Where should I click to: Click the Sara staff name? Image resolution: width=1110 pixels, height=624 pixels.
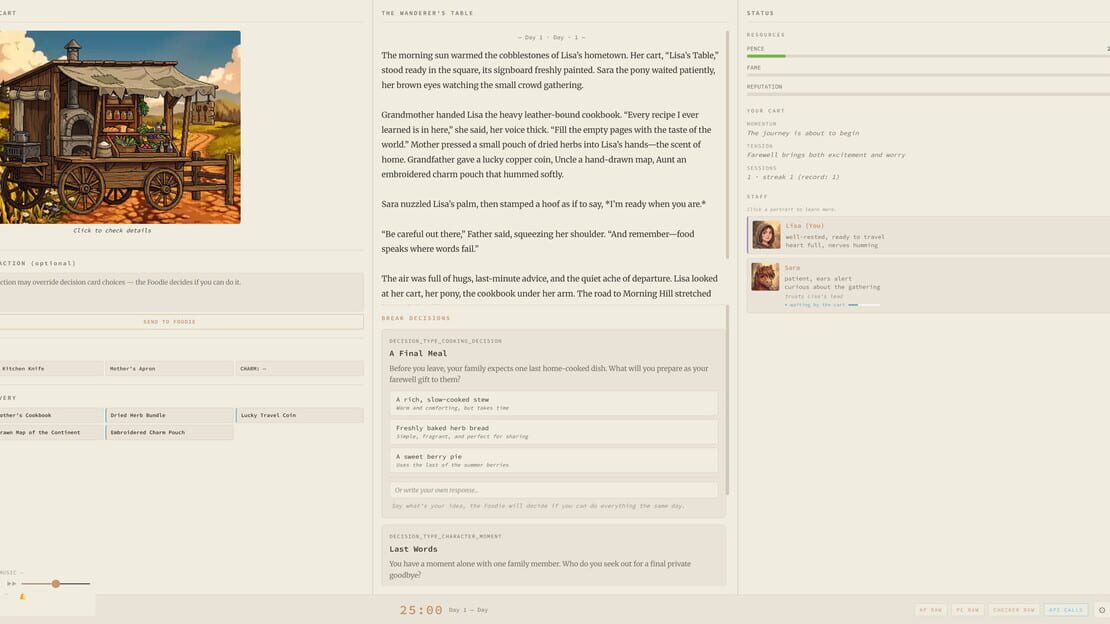tap(792, 268)
